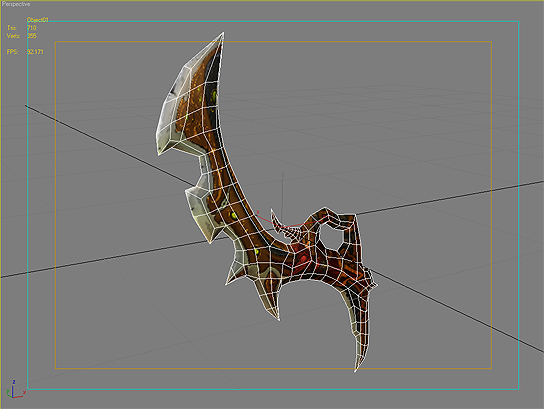Image resolution: width=544 pixels, height=409 pixels.
Task: Open the Perspective viewport label menu
Action: (16, 4)
